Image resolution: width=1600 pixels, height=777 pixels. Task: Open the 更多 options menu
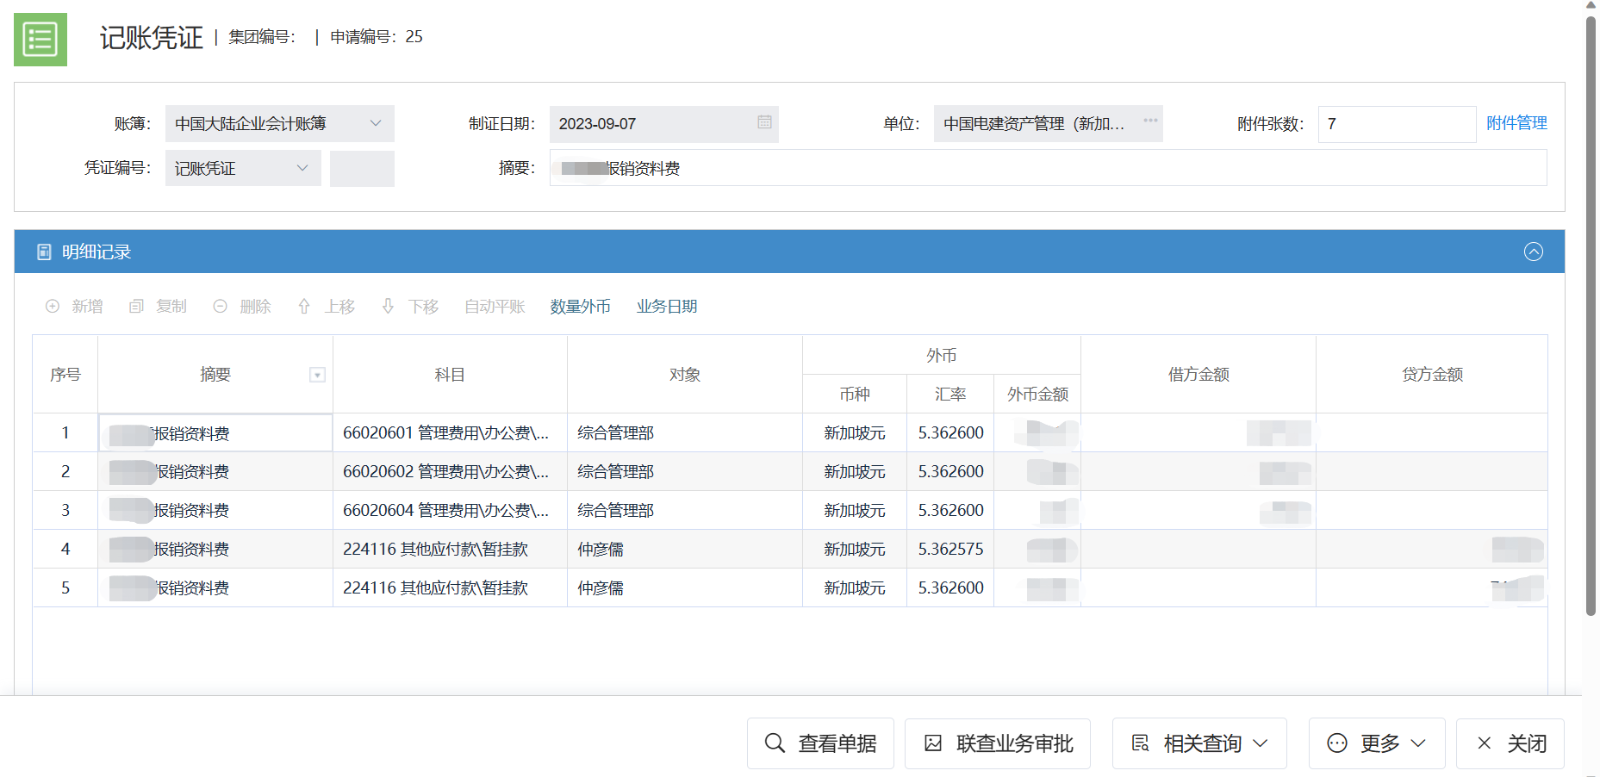1376,744
